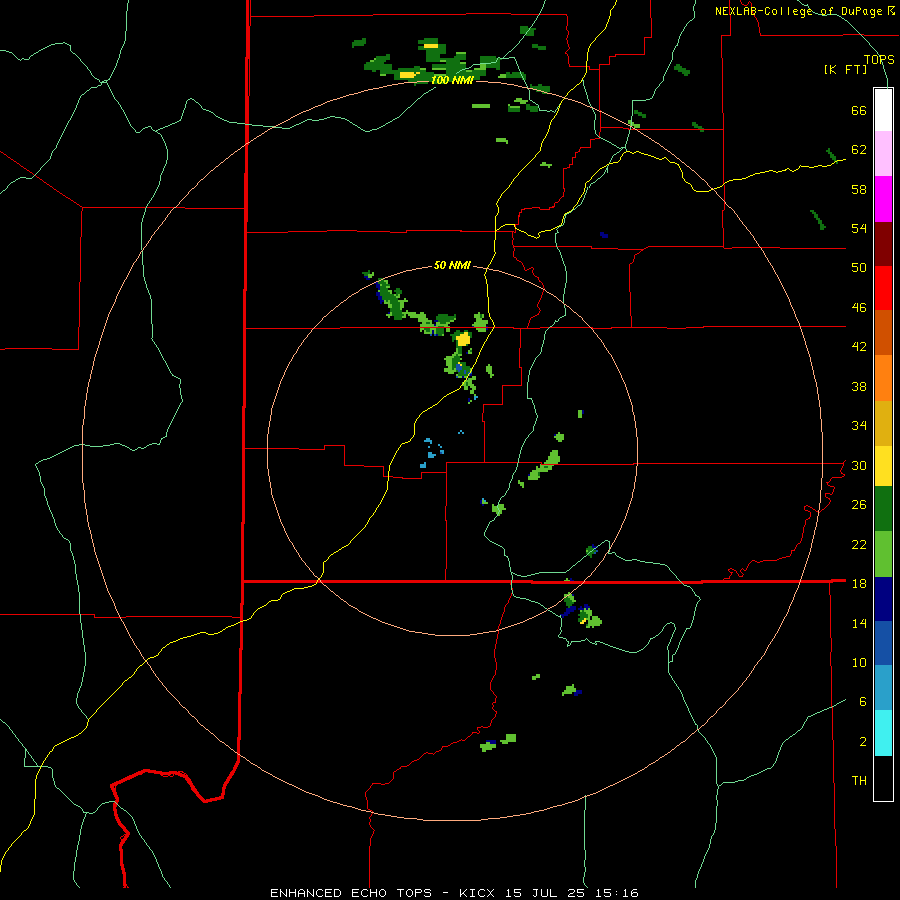Click the 100 NMI range ring label
Image resolution: width=900 pixels, height=900 pixels.
452,80
